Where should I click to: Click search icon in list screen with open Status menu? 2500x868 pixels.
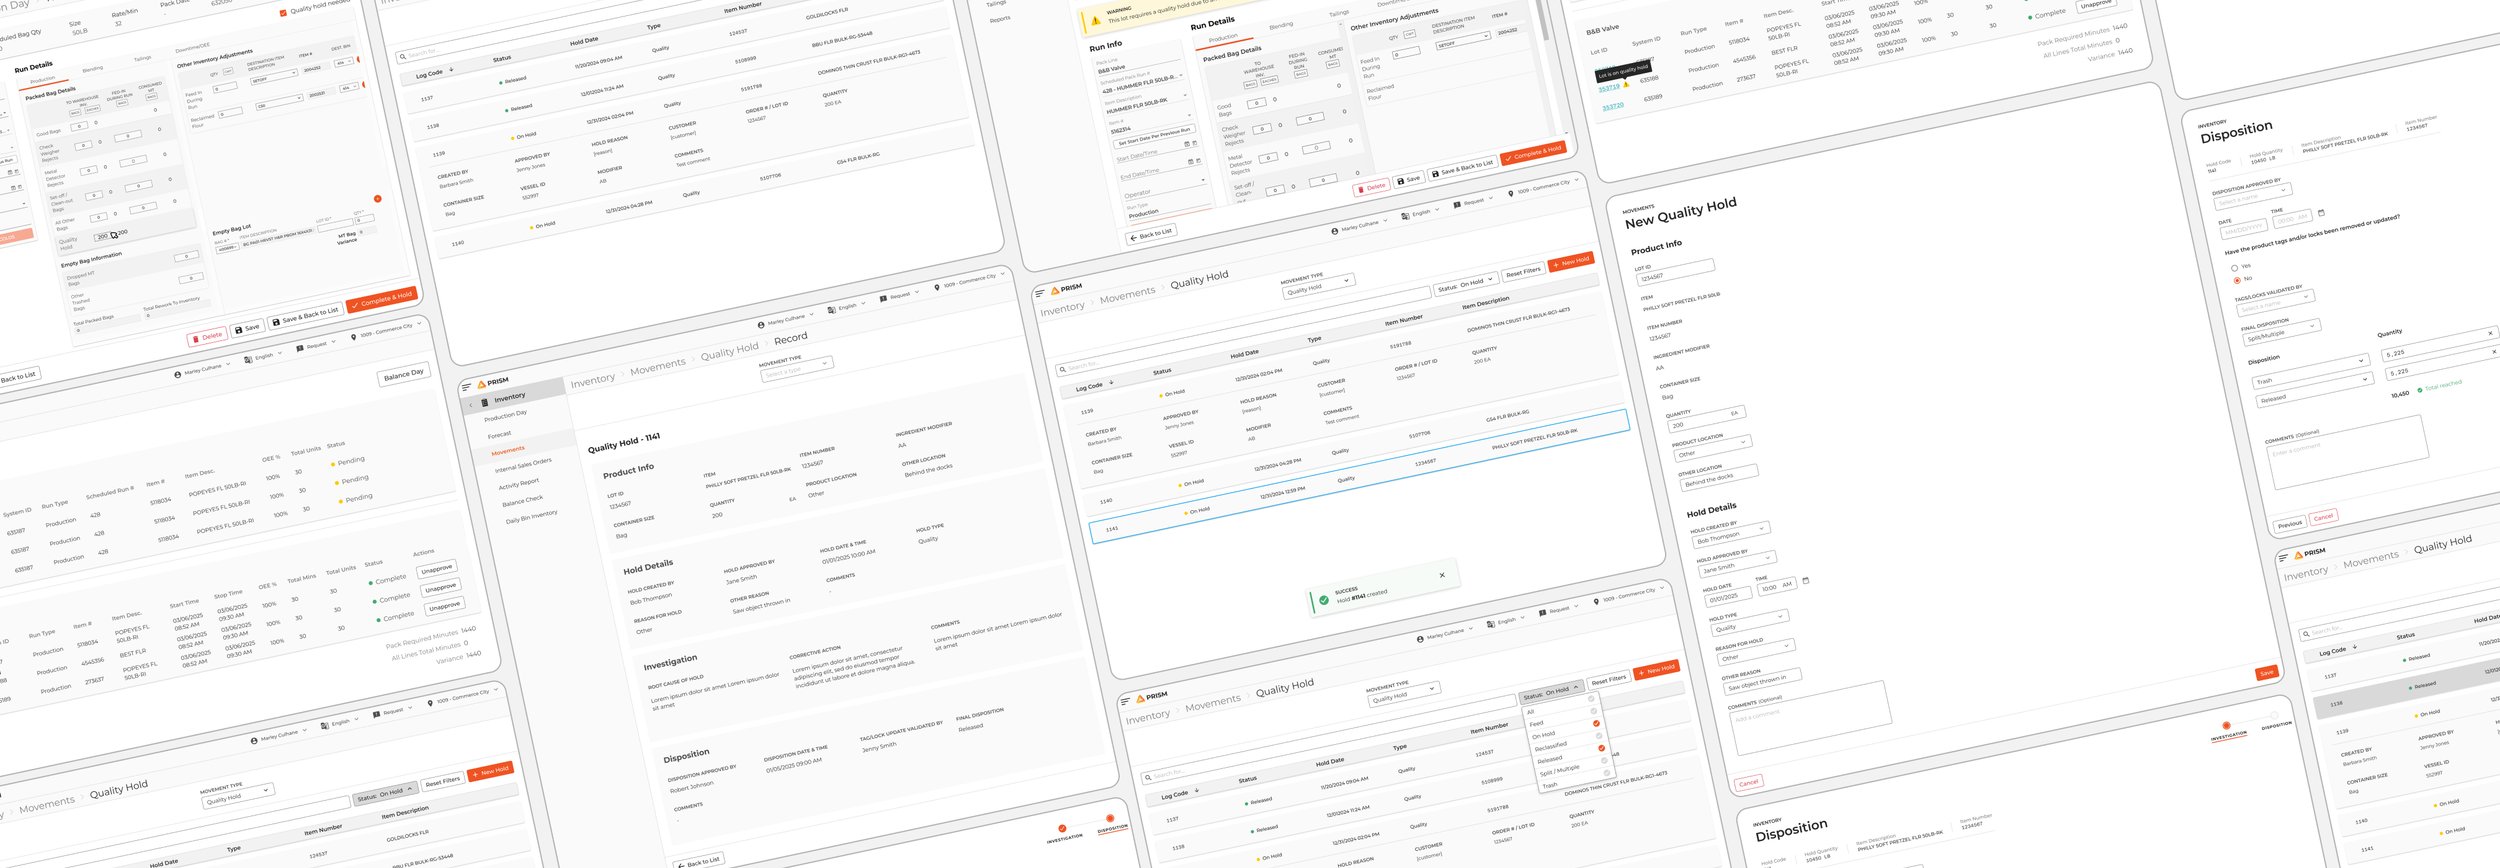[x=1147, y=779]
